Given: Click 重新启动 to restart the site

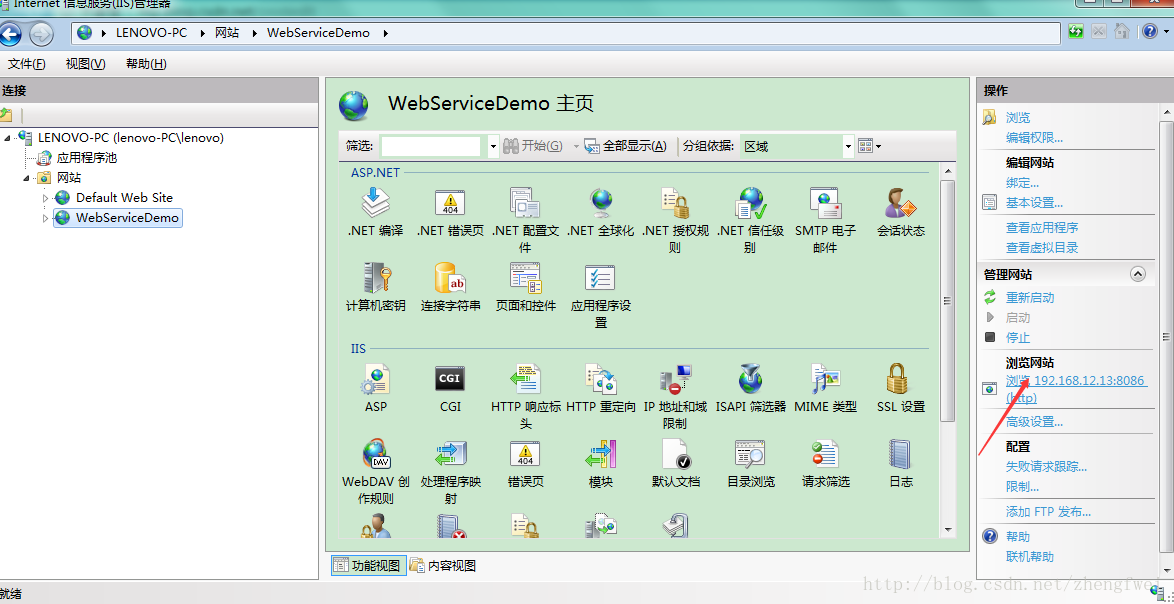Looking at the screenshot, I should click(x=1029, y=298).
